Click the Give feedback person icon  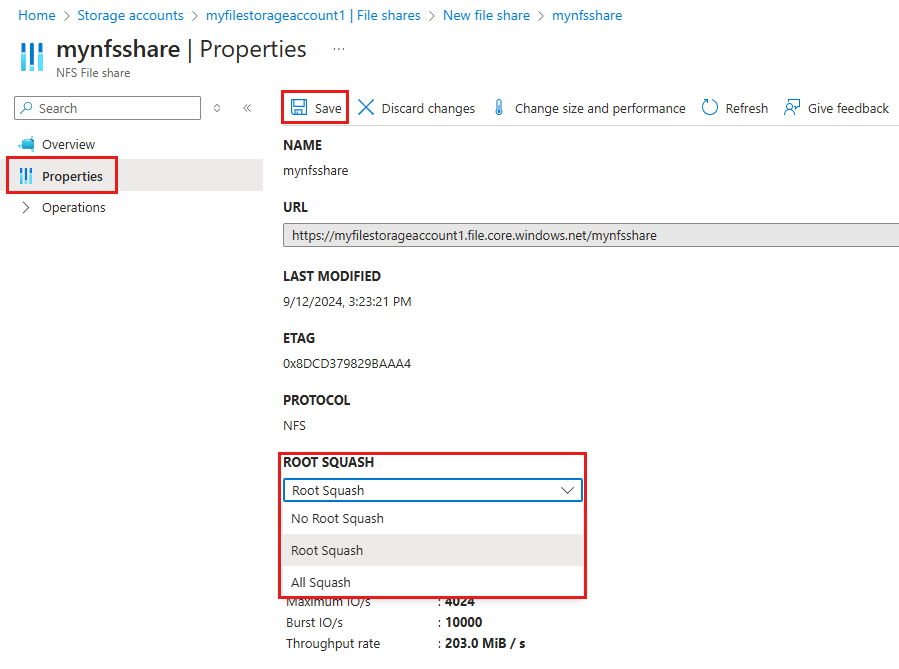(x=792, y=107)
